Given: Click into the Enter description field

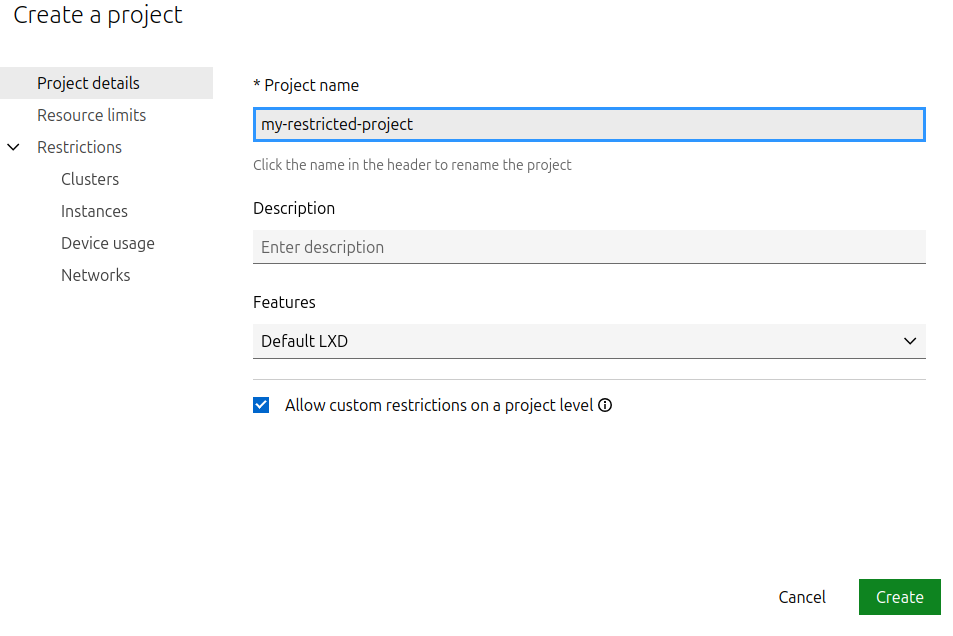Looking at the screenshot, I should click(x=588, y=247).
